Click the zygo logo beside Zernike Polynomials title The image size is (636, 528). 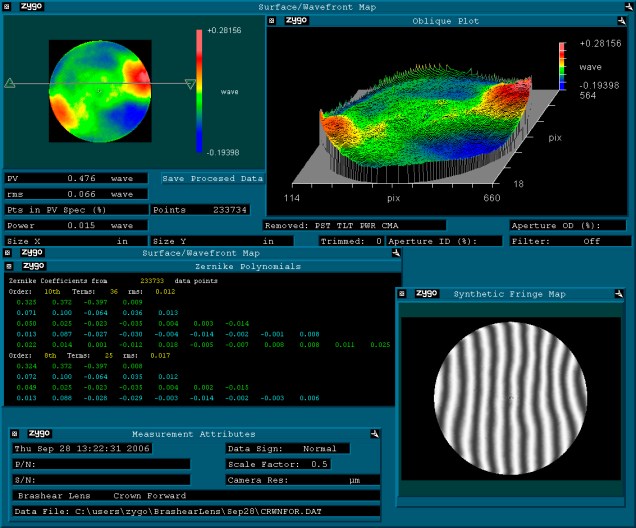pos(34,266)
